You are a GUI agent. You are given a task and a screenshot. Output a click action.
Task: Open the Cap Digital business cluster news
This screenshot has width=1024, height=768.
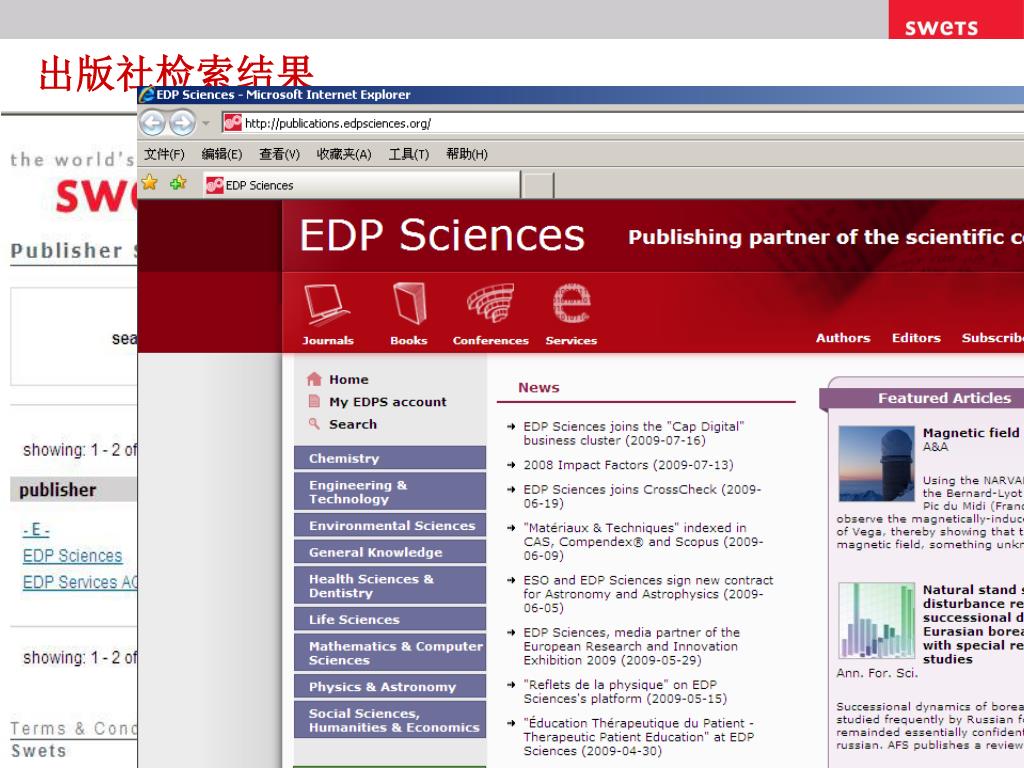pyautogui.click(x=633, y=433)
